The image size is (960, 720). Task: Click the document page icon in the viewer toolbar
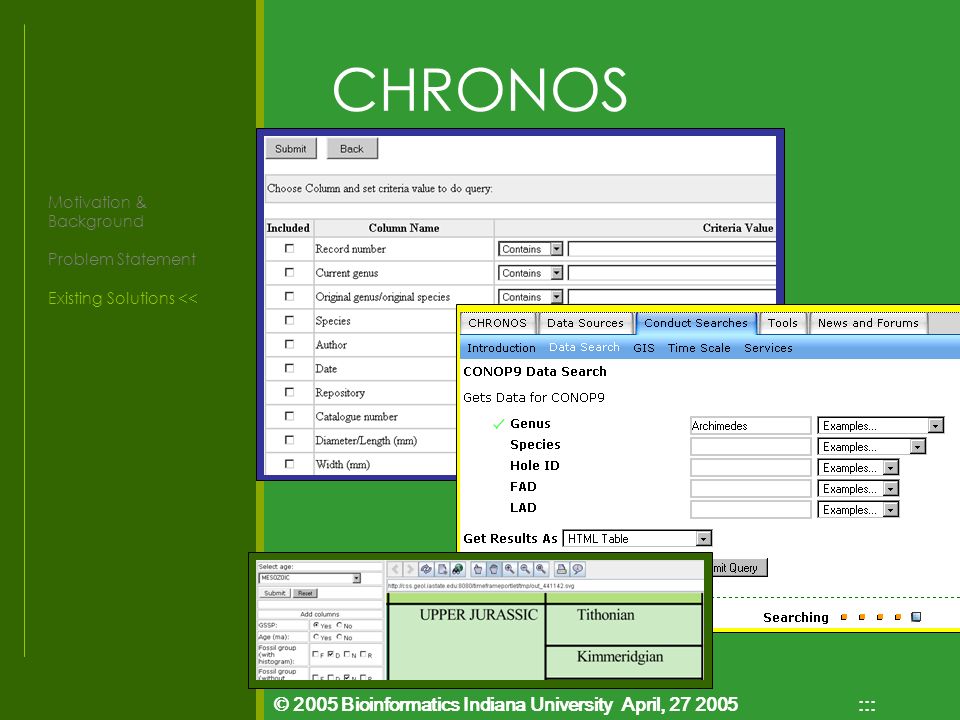point(442,569)
